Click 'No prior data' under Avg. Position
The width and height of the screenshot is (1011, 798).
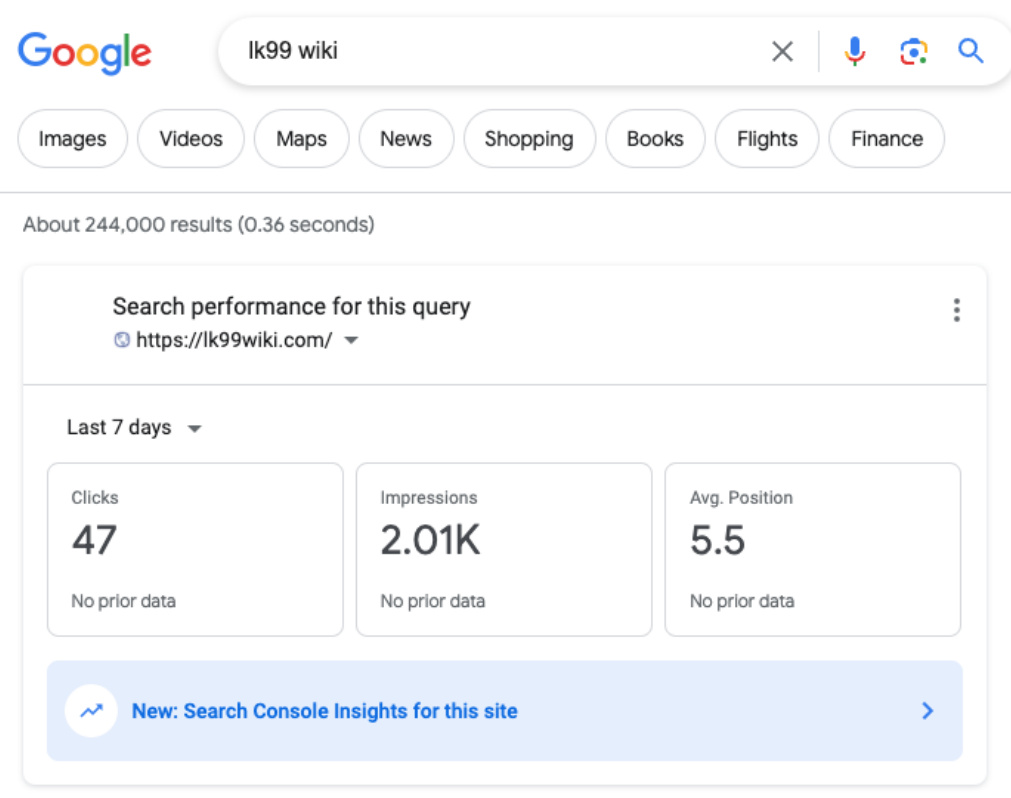(x=742, y=601)
